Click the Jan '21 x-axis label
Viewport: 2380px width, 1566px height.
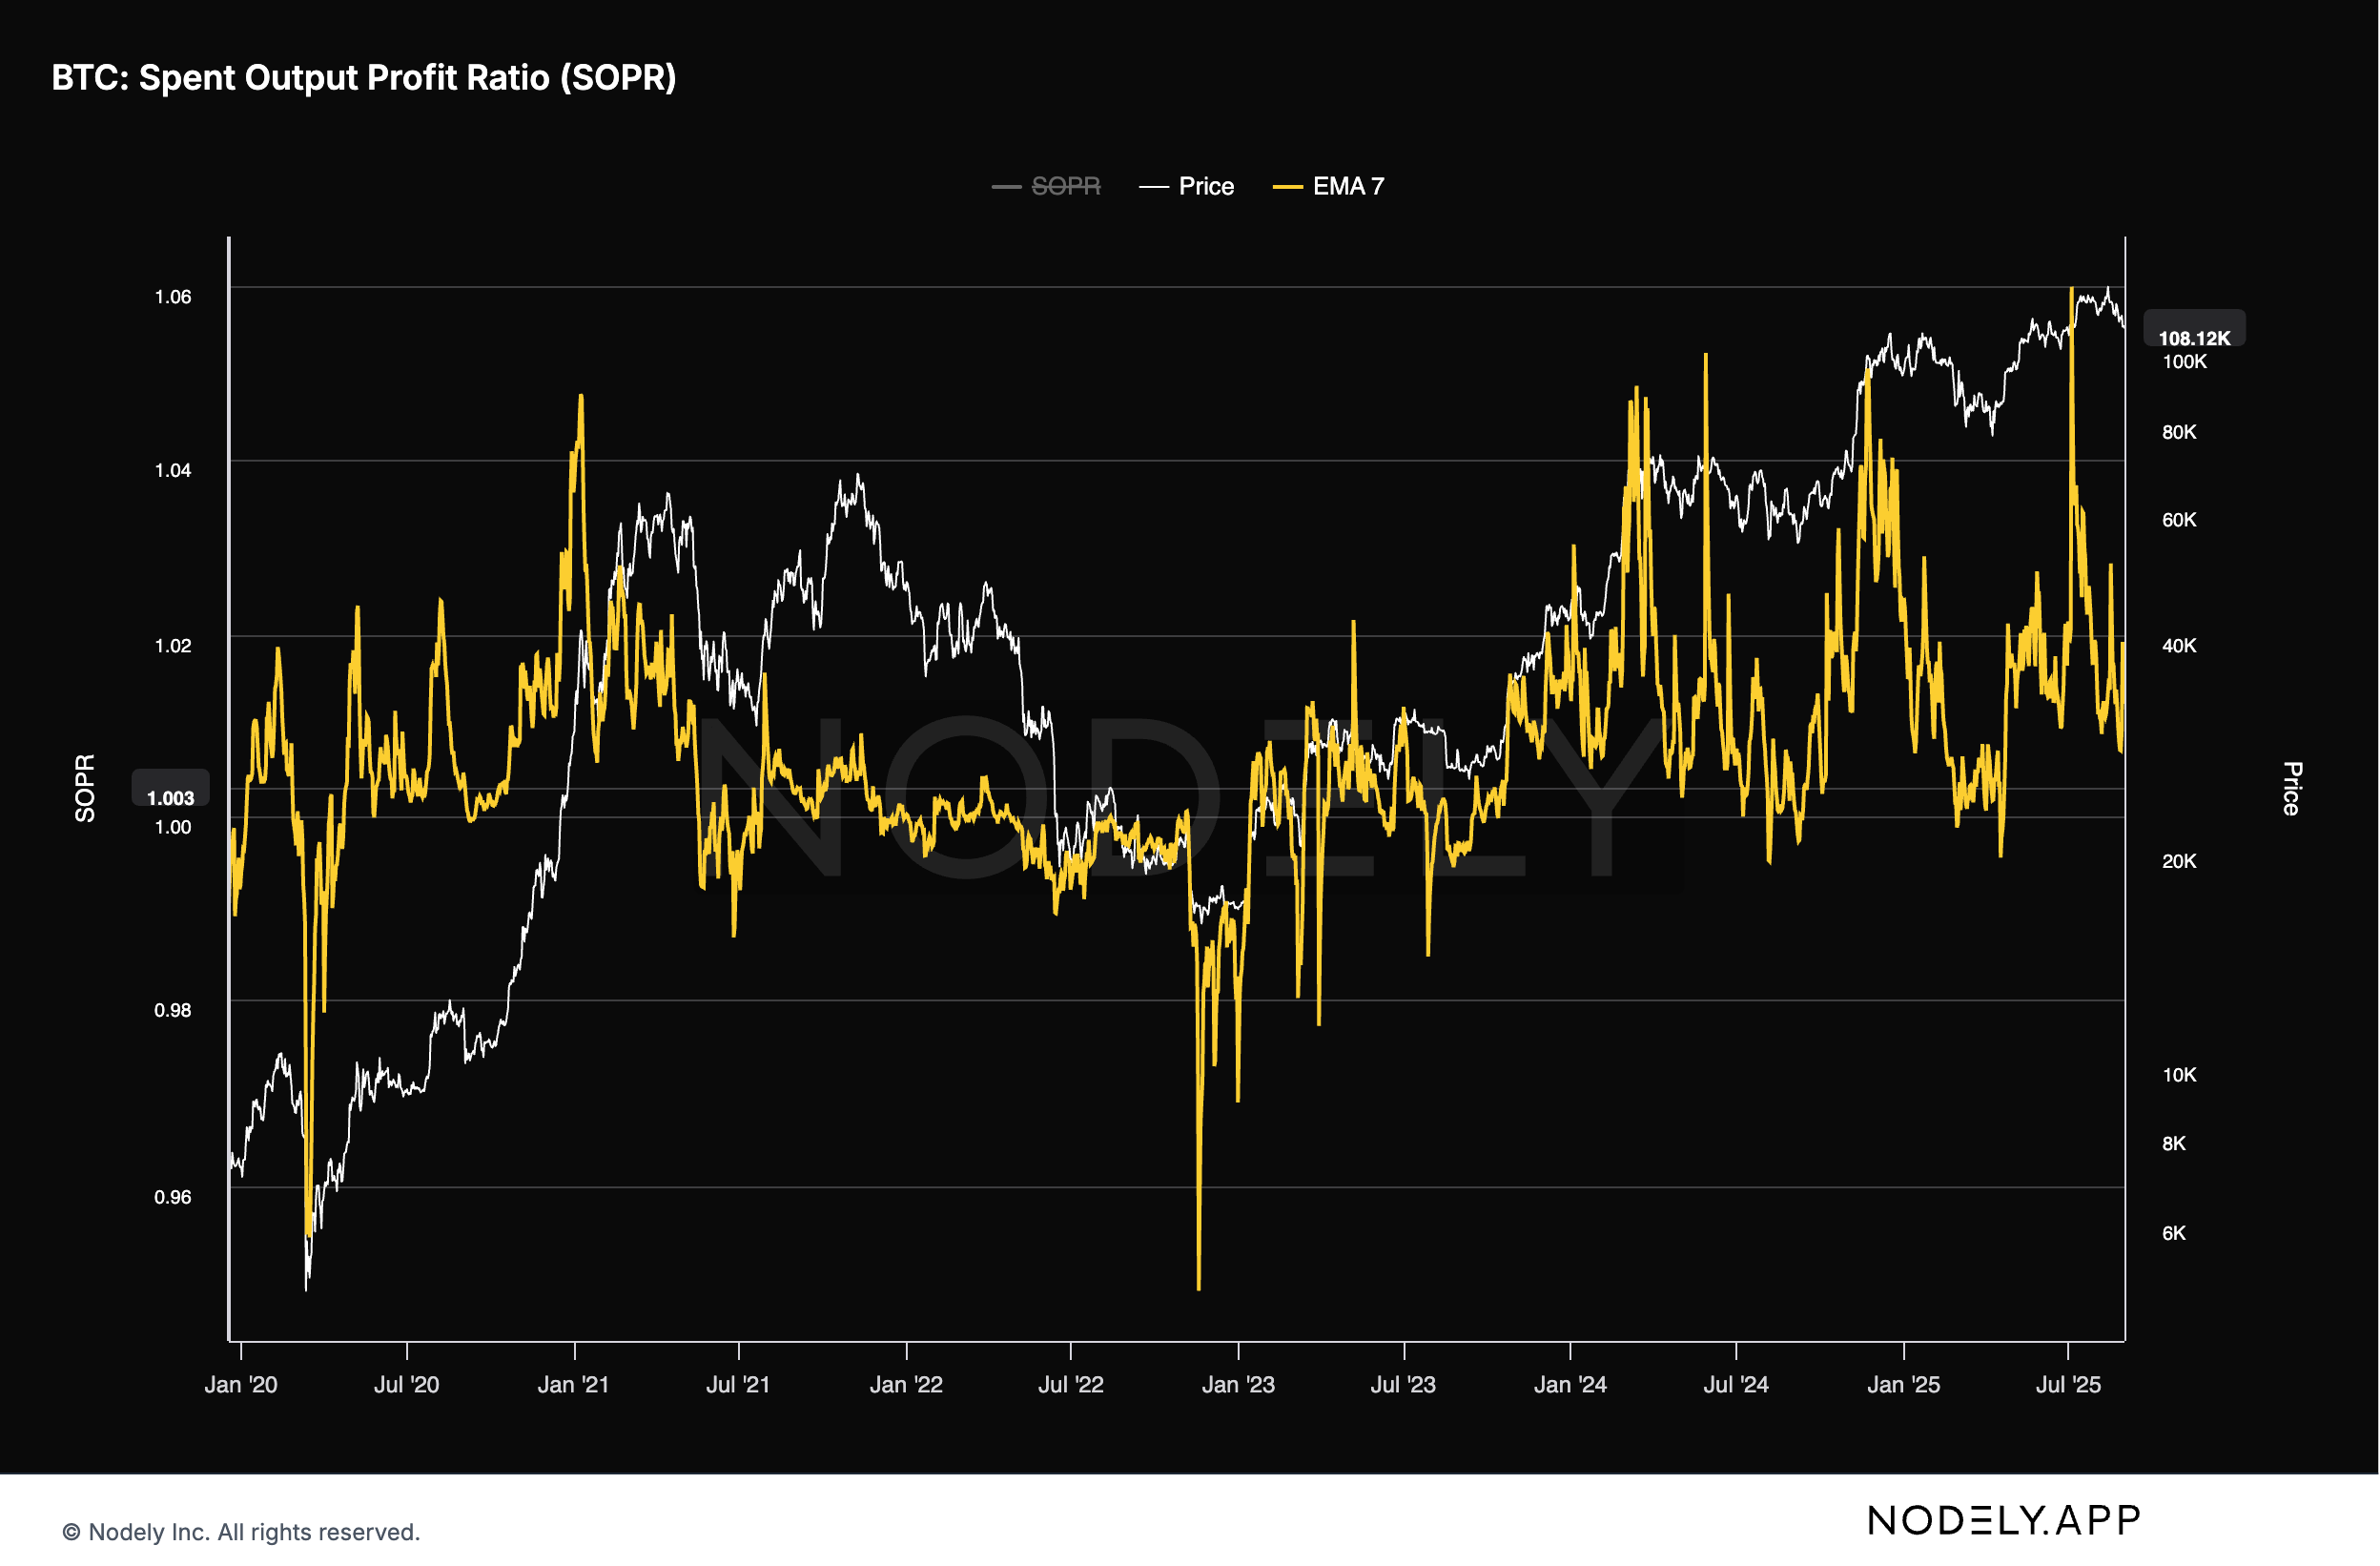pyautogui.click(x=573, y=1385)
